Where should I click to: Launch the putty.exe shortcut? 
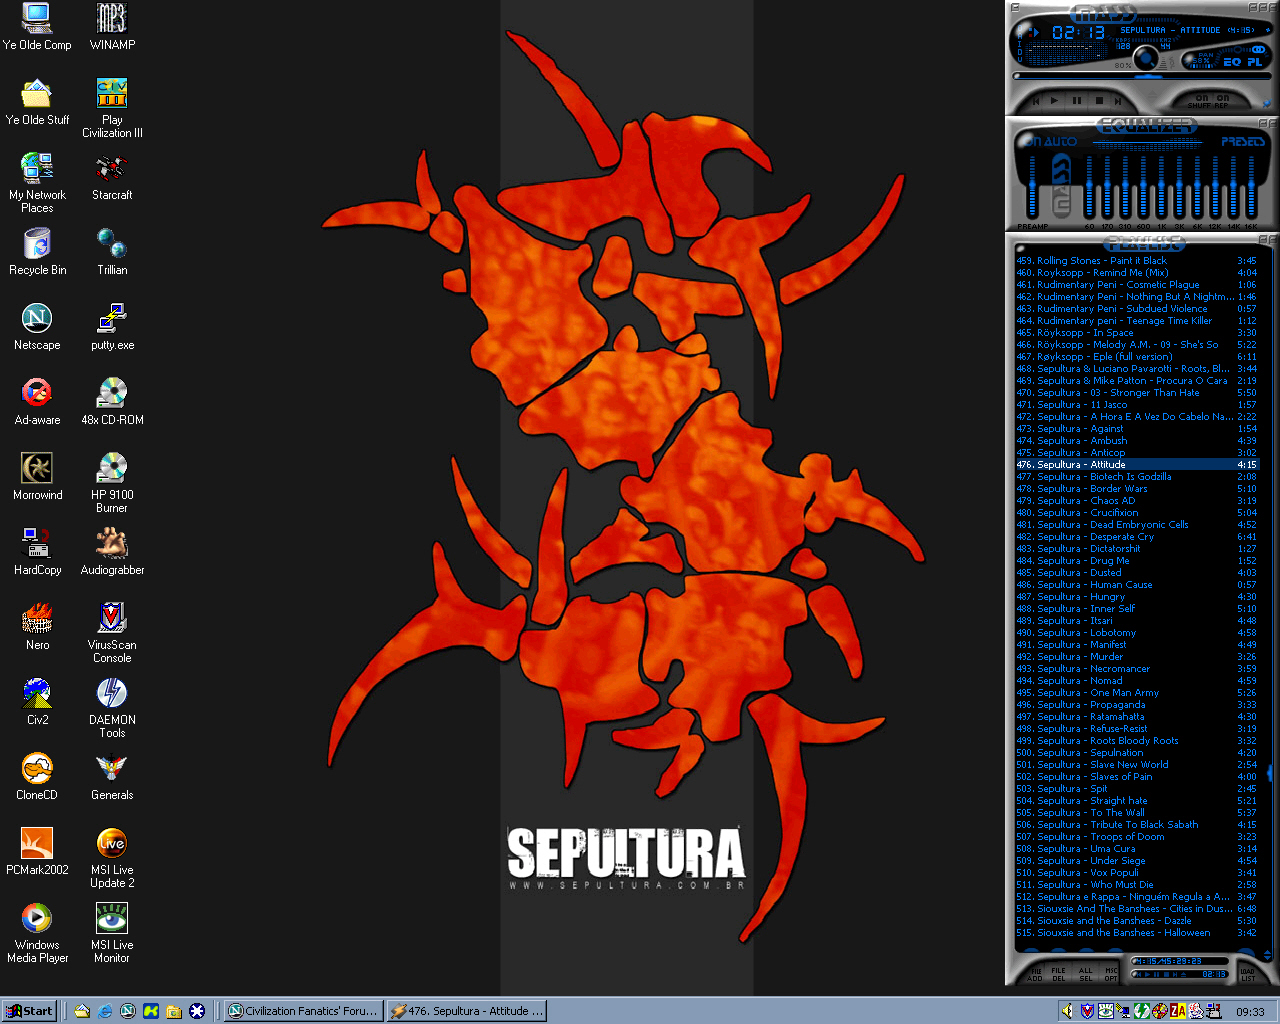[x=112, y=326]
